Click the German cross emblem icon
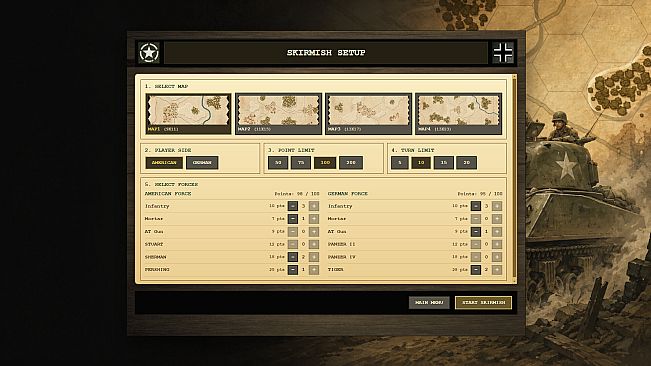This screenshot has height=366, width=651. point(503,53)
